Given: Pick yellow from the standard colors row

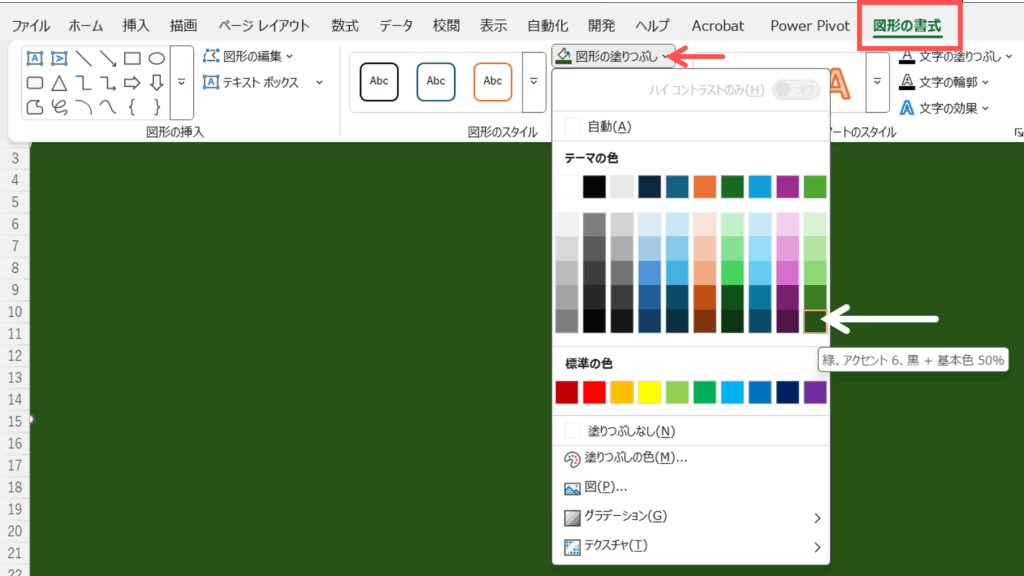Looking at the screenshot, I should pos(649,392).
